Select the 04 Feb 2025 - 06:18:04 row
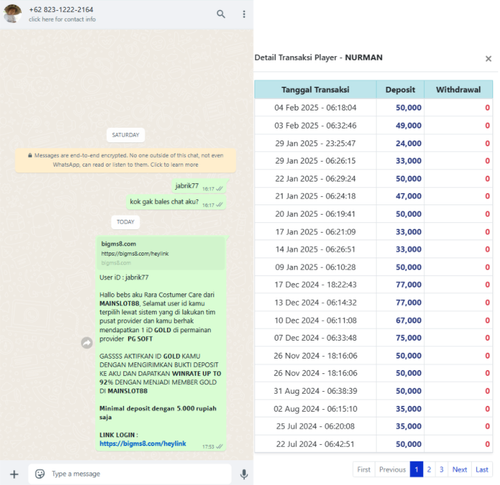Screen dimensions: 500x485 [373, 107]
